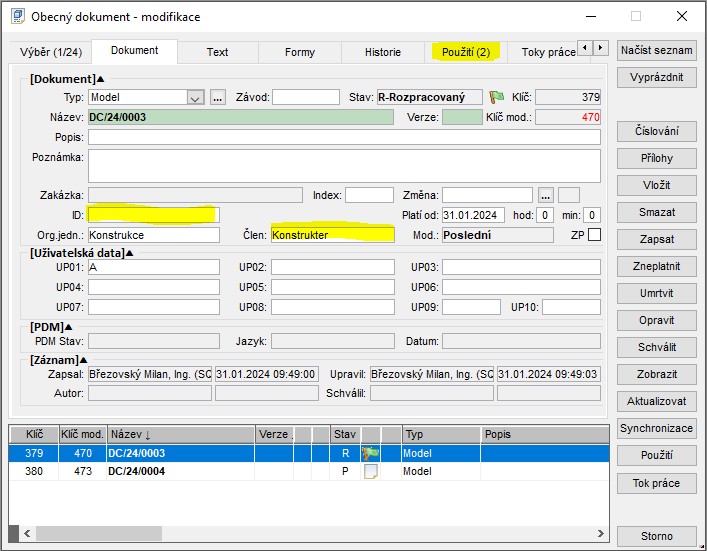Click the list scrollbar left arrow
This screenshot has height=551, width=707.
tap(28, 533)
